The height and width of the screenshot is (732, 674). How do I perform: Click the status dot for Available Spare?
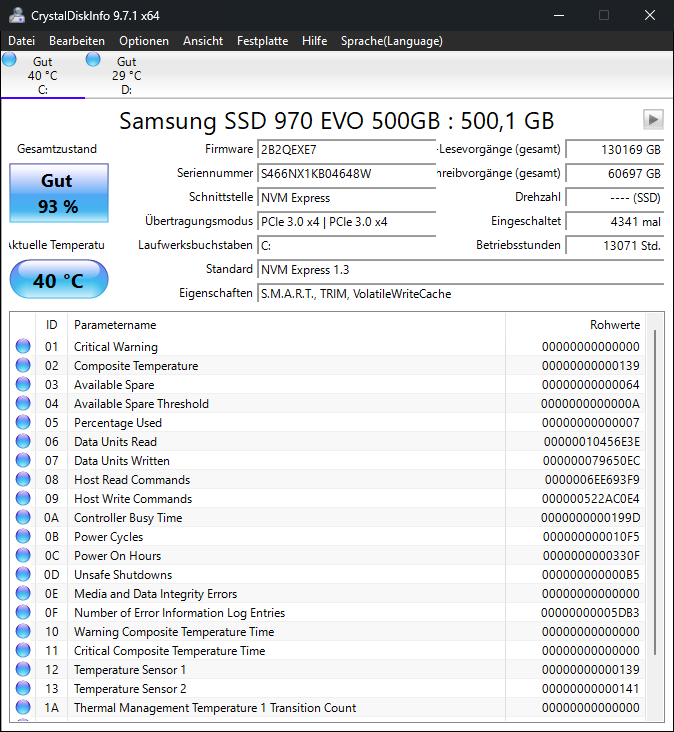[x=23, y=384]
